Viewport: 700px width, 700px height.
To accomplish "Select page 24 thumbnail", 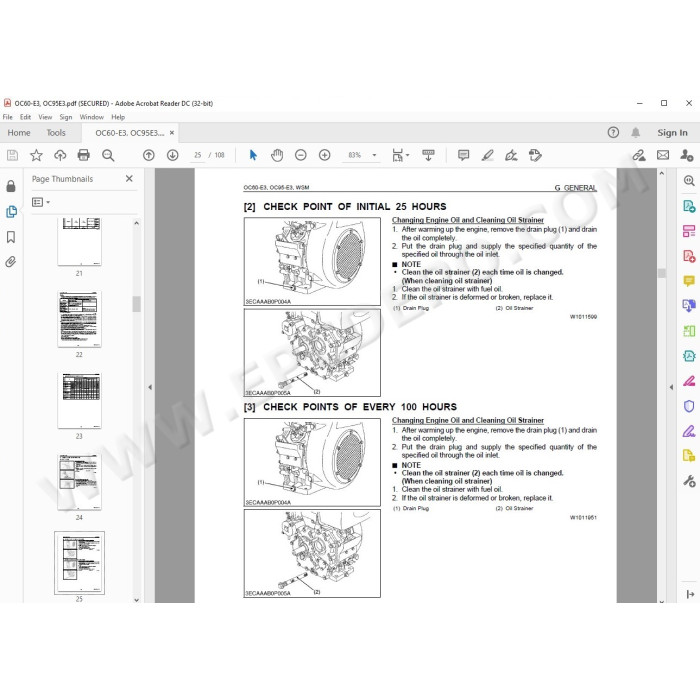I will (x=79, y=482).
